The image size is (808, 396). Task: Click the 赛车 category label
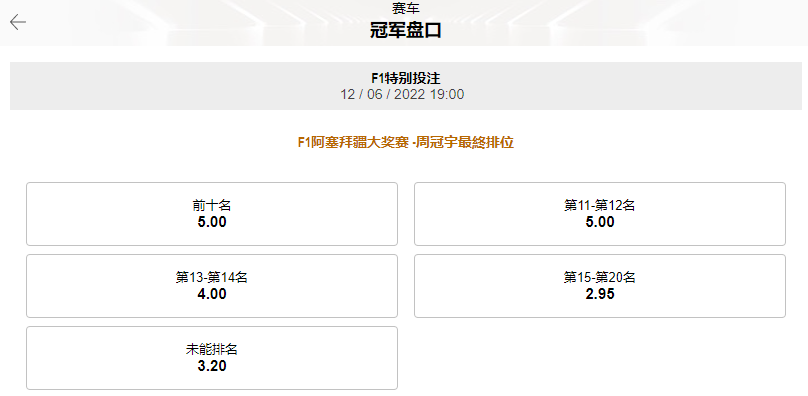(406, 8)
